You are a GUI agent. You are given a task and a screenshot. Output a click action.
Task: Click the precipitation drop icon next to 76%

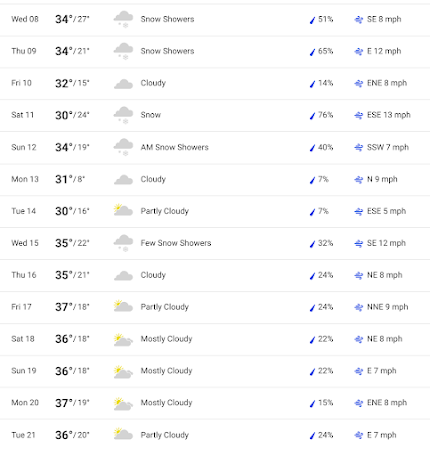click(312, 115)
